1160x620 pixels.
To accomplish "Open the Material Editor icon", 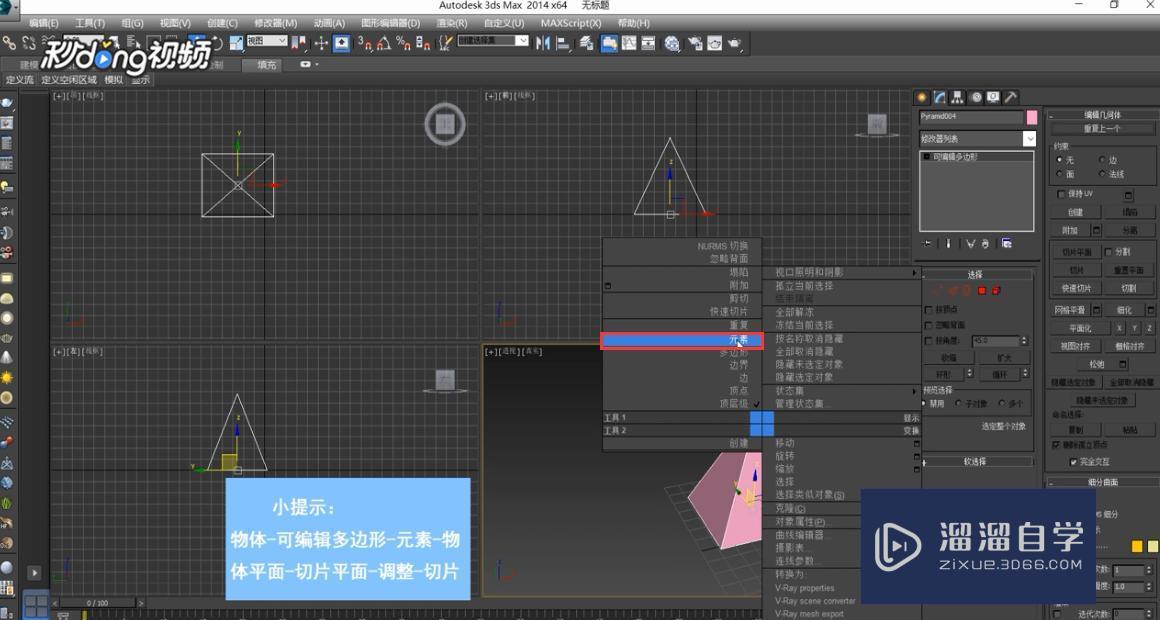I will point(671,43).
